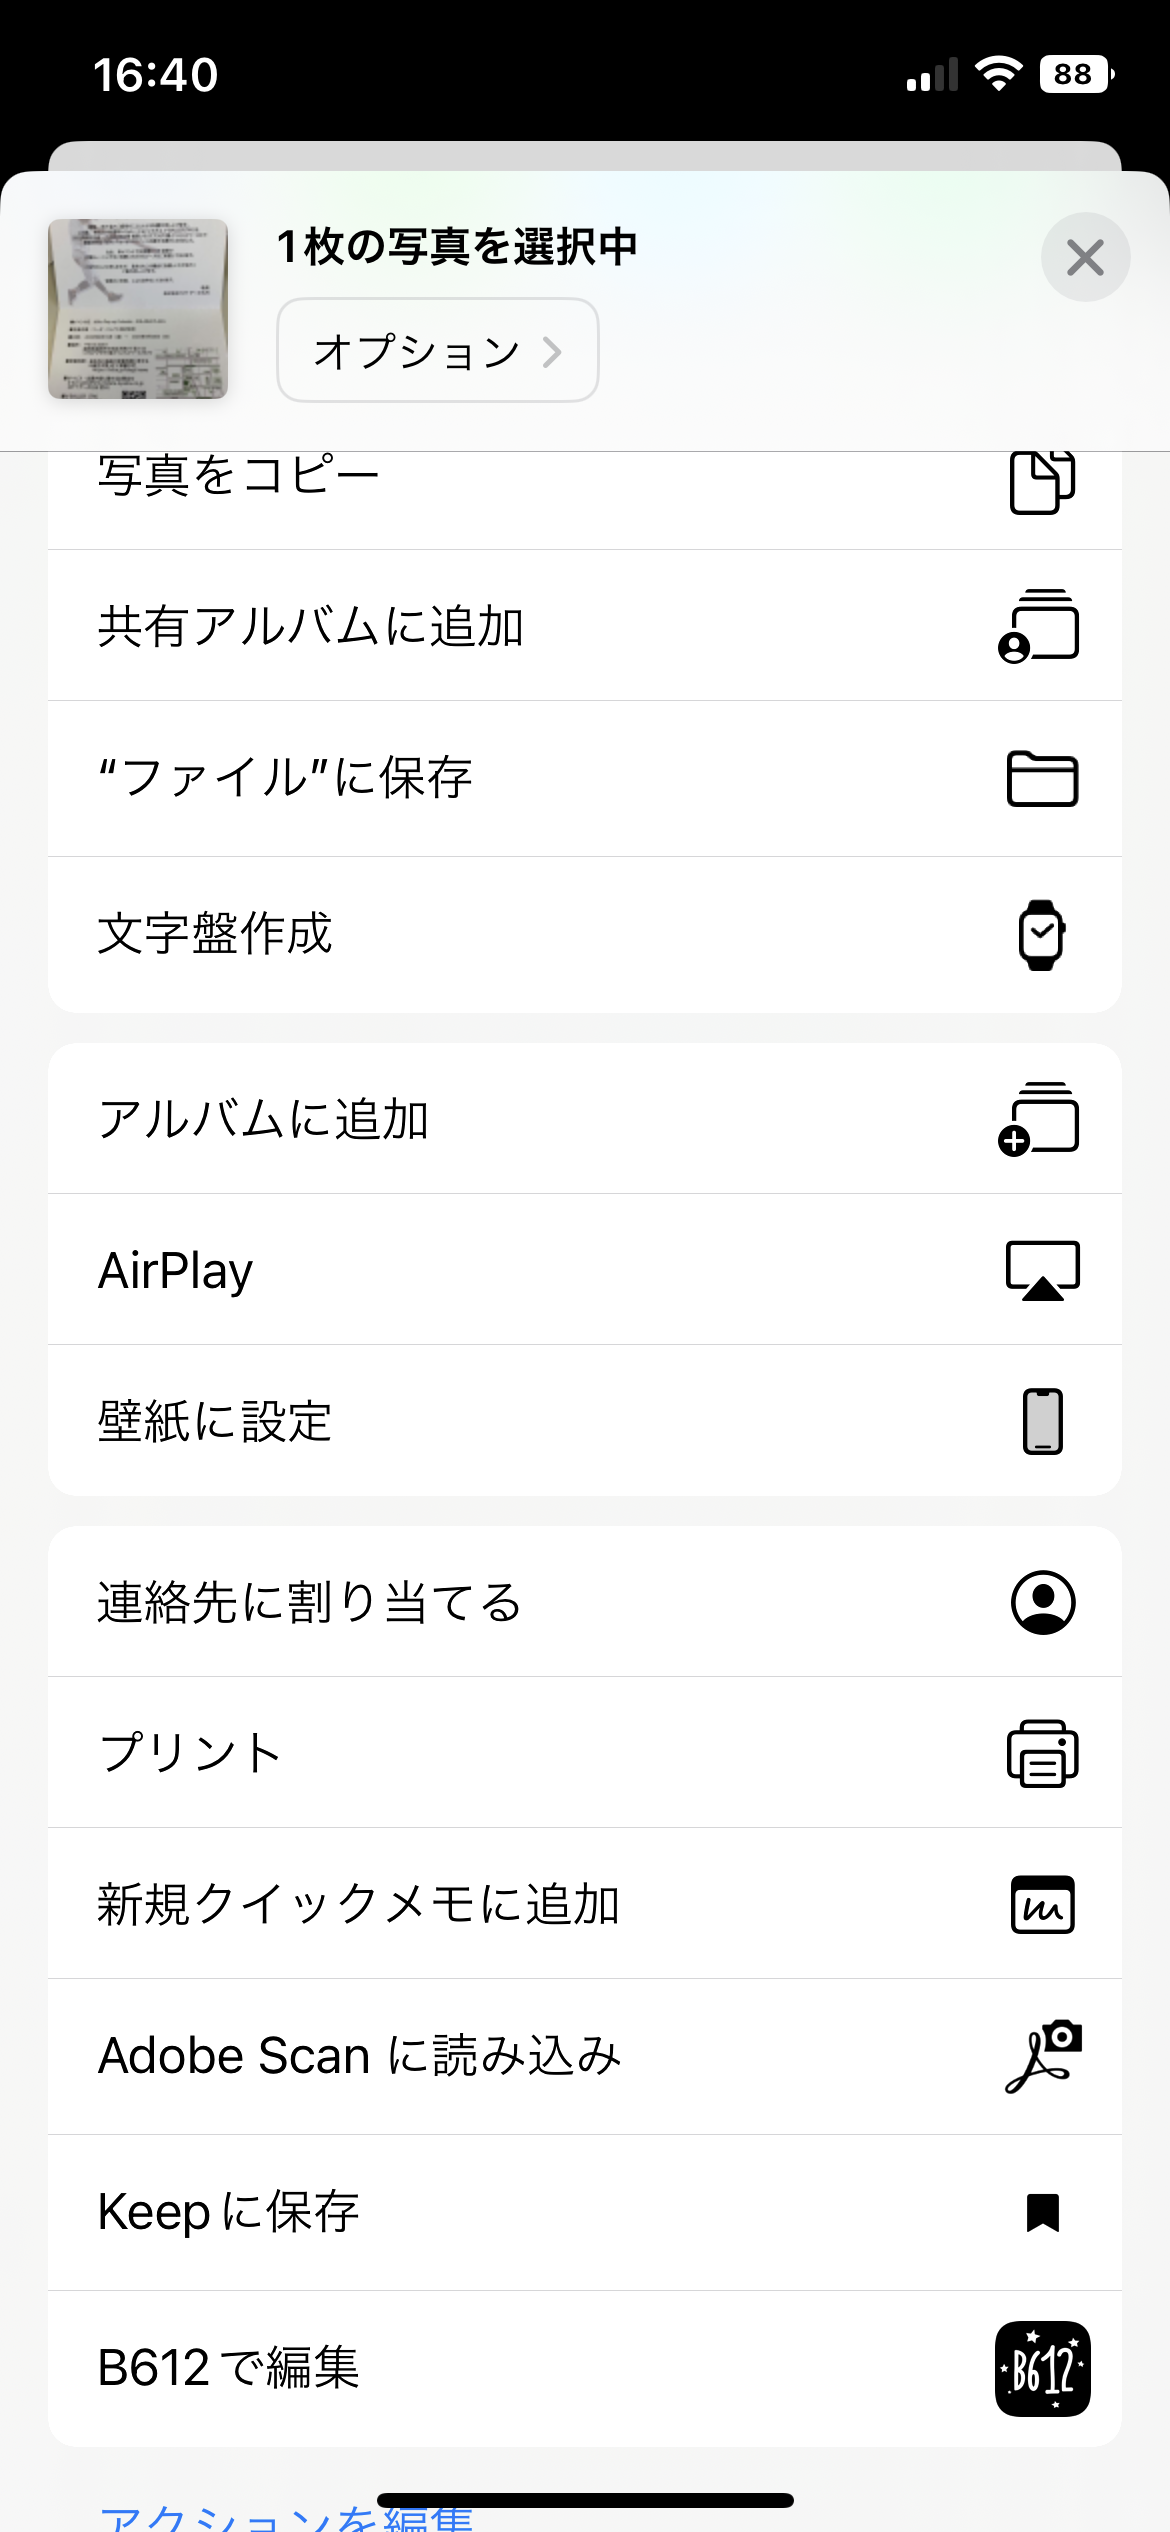Viewport: 1170px width, 2532px height.
Task: Tap the Quick Note icon
Action: coord(1042,1904)
